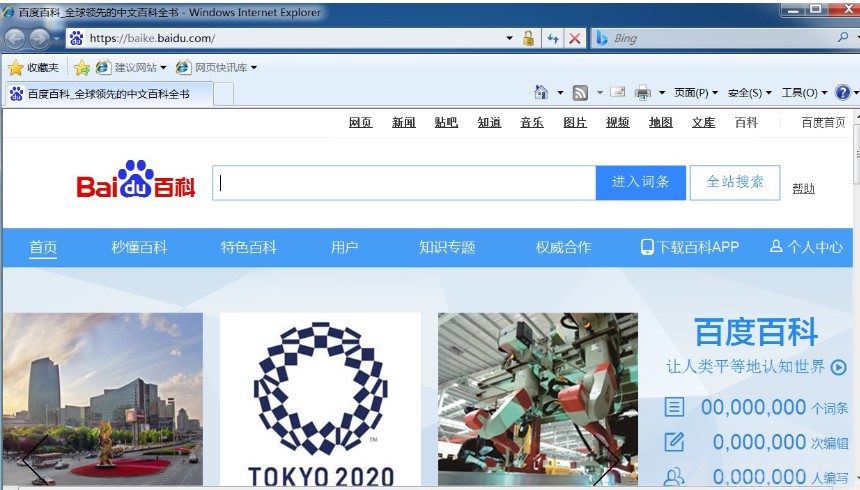Select the 用户 nav item
Screen dimensions: 860x490
[x=344, y=247]
